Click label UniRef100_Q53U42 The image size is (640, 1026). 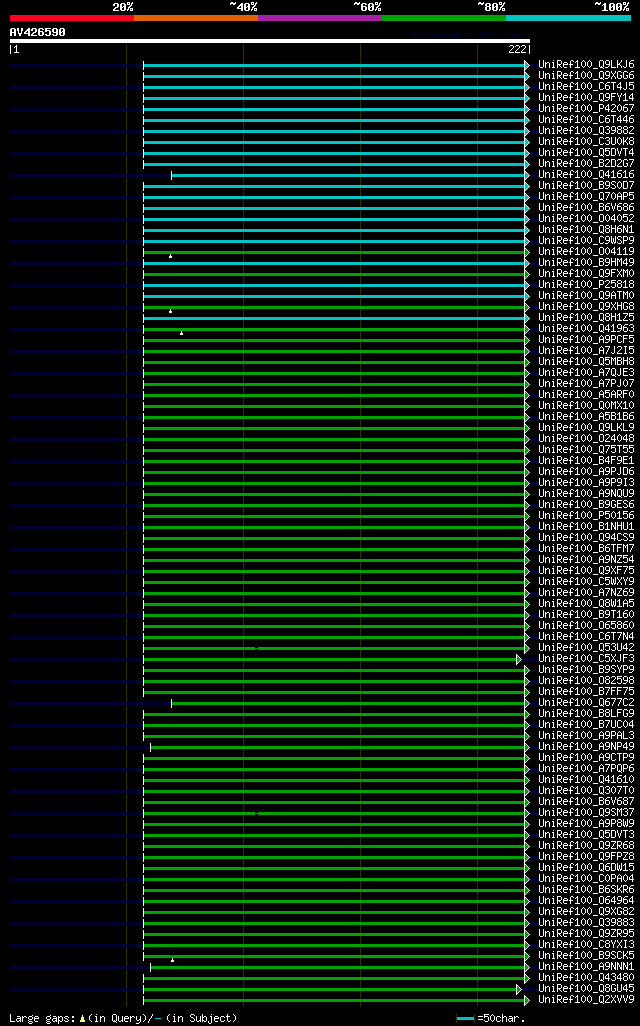click(586, 648)
